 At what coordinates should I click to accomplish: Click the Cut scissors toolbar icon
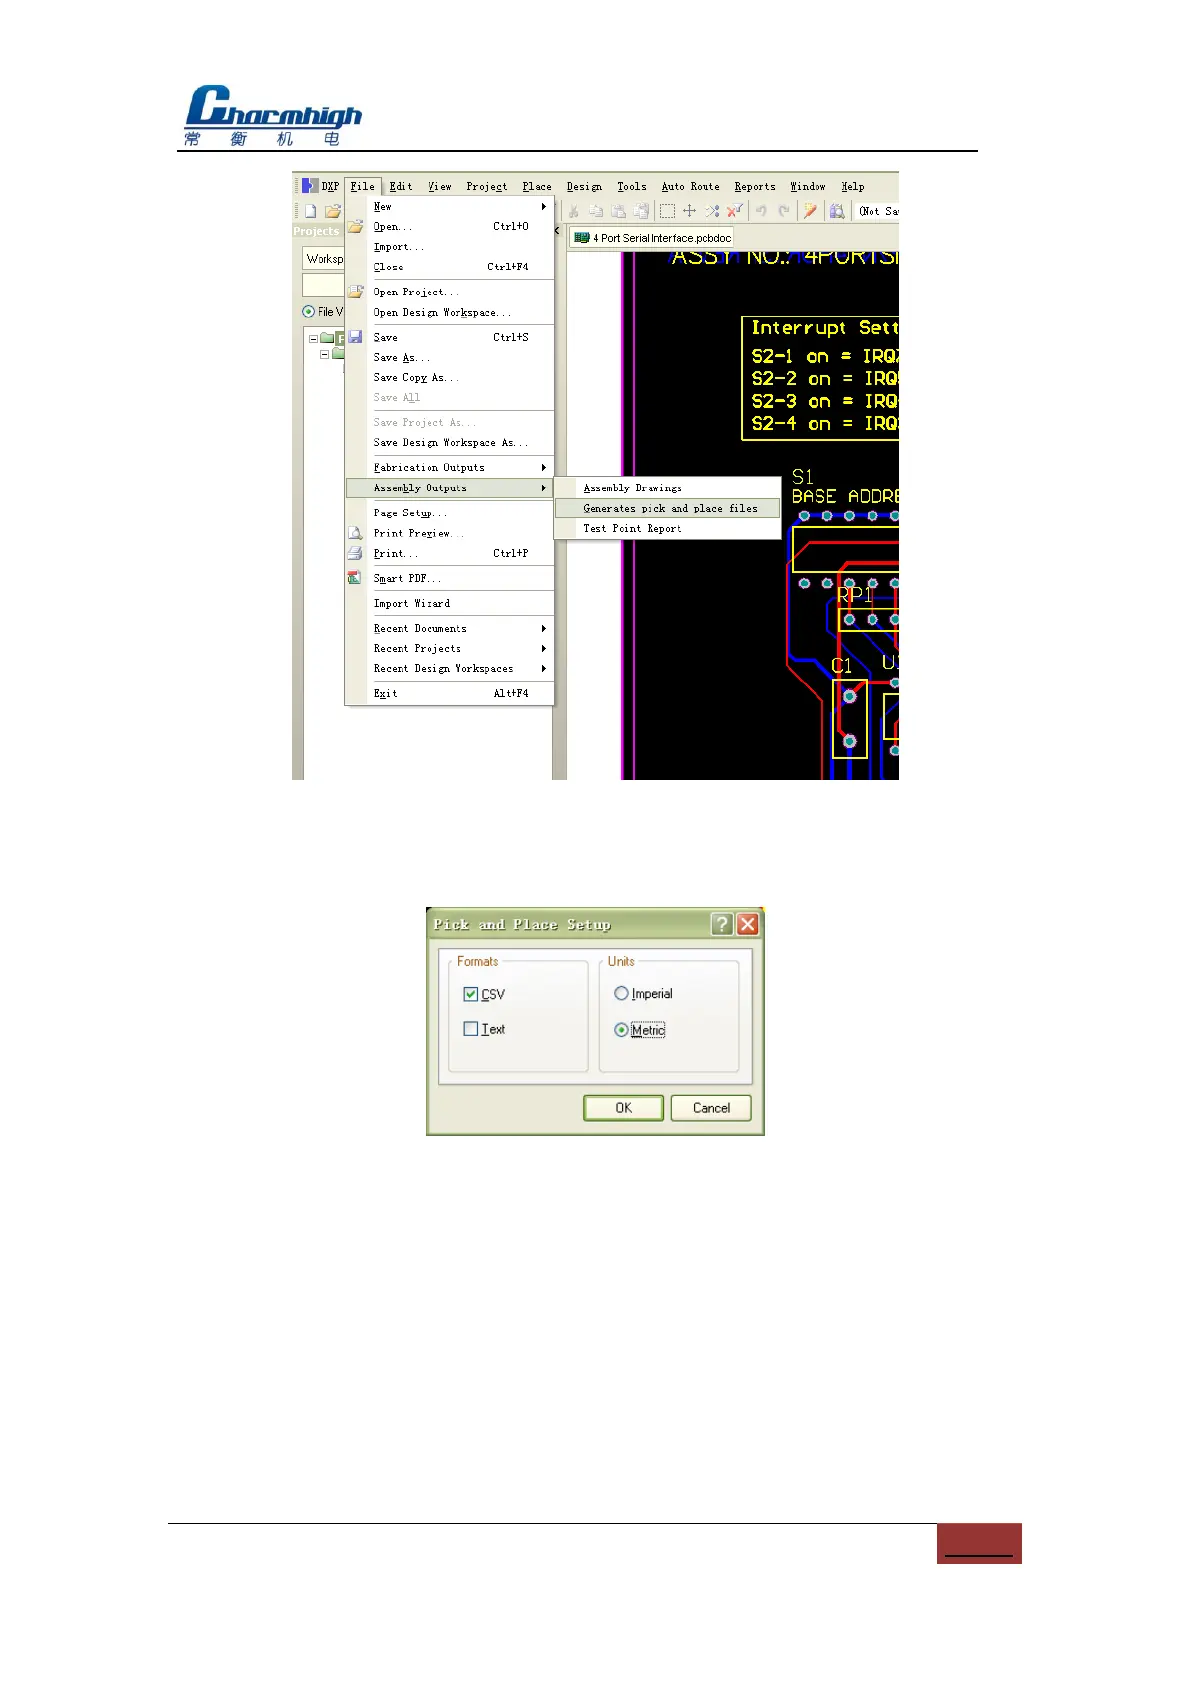tap(574, 211)
